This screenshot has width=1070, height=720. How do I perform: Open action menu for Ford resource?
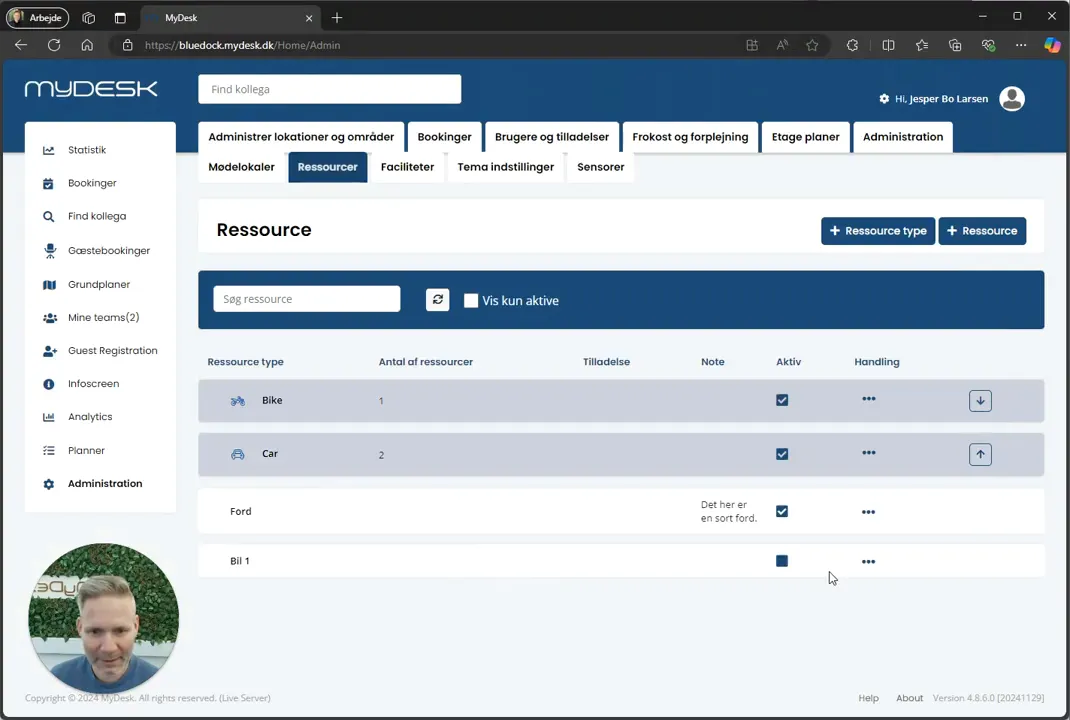tap(868, 512)
